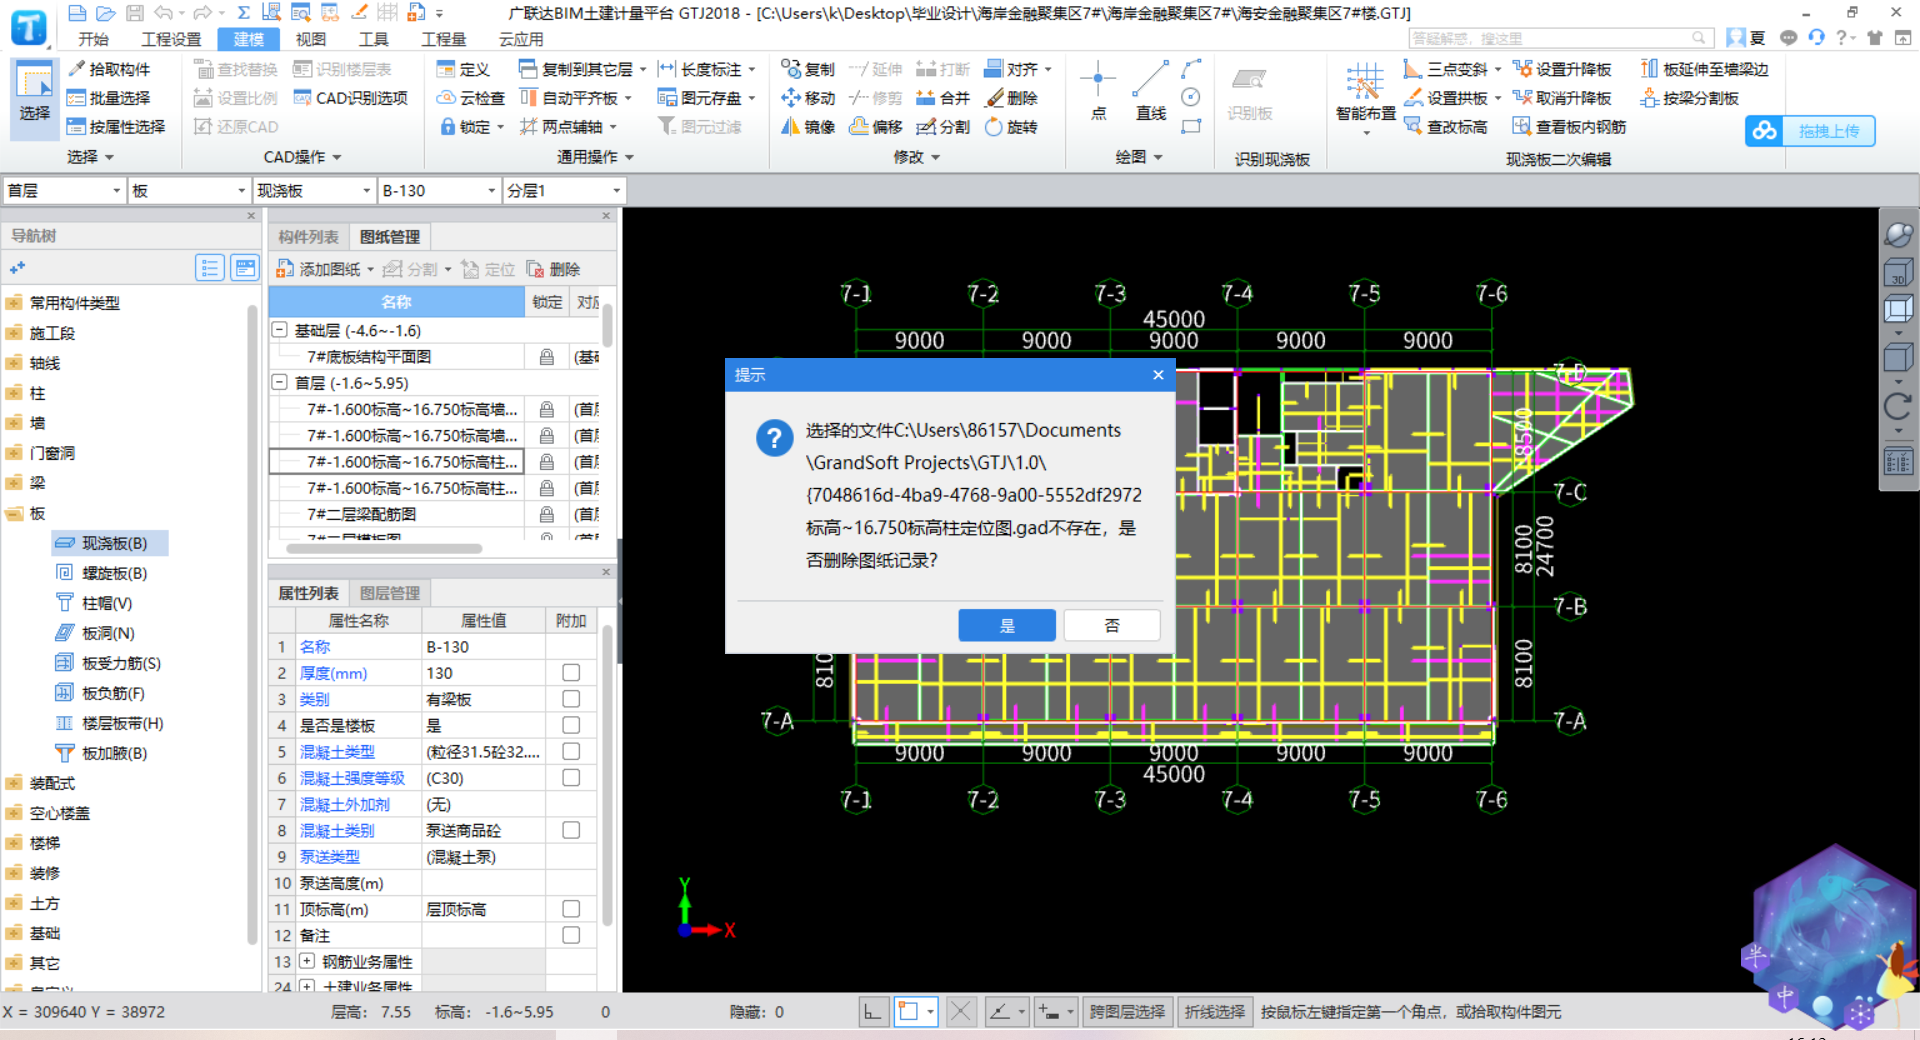Click 否 button in the dialog

tap(1112, 625)
